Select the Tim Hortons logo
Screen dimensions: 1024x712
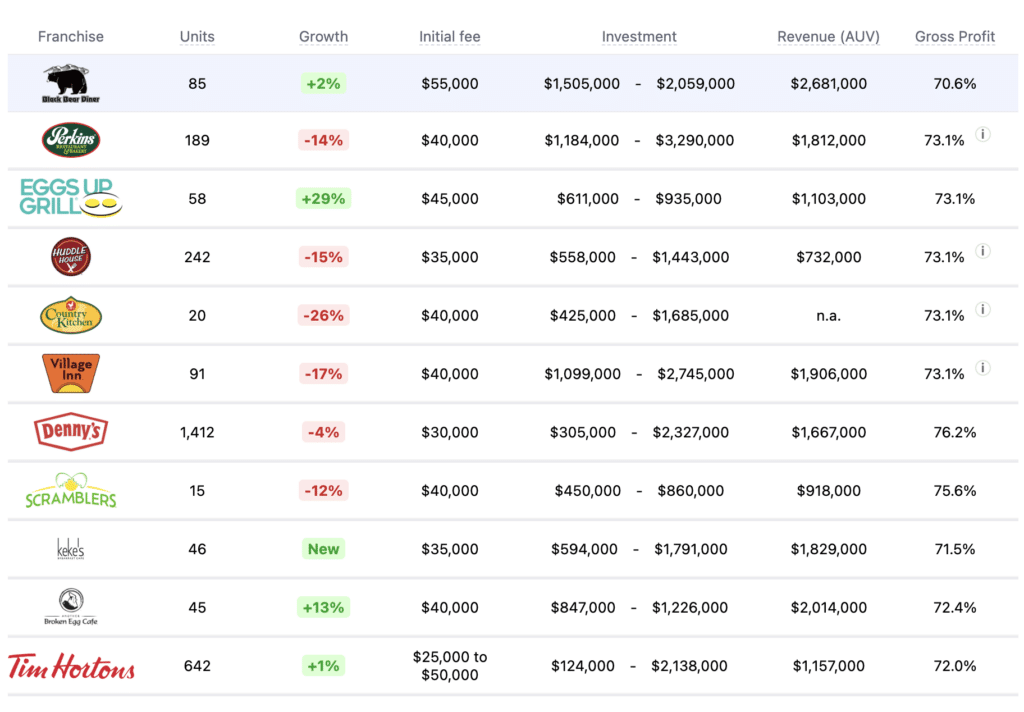pyautogui.click(x=71, y=666)
